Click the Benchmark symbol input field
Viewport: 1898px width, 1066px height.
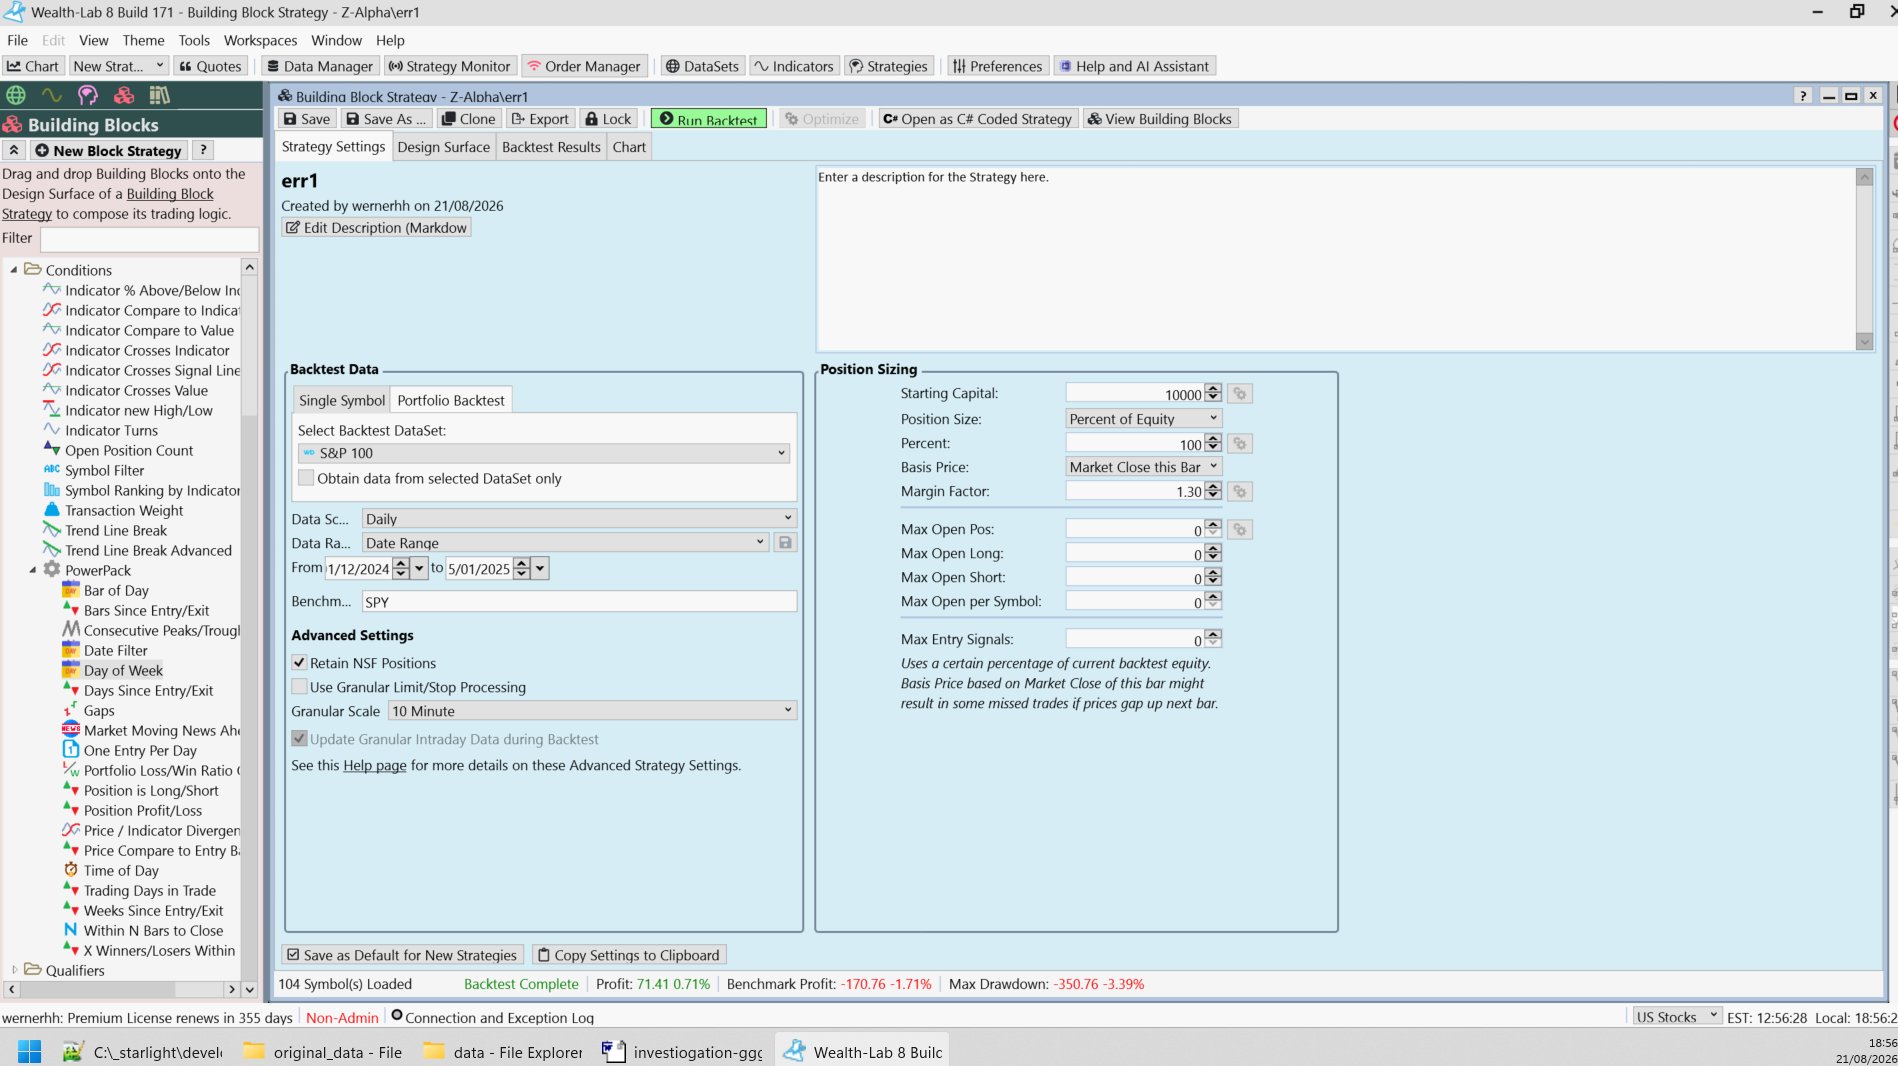coord(579,601)
